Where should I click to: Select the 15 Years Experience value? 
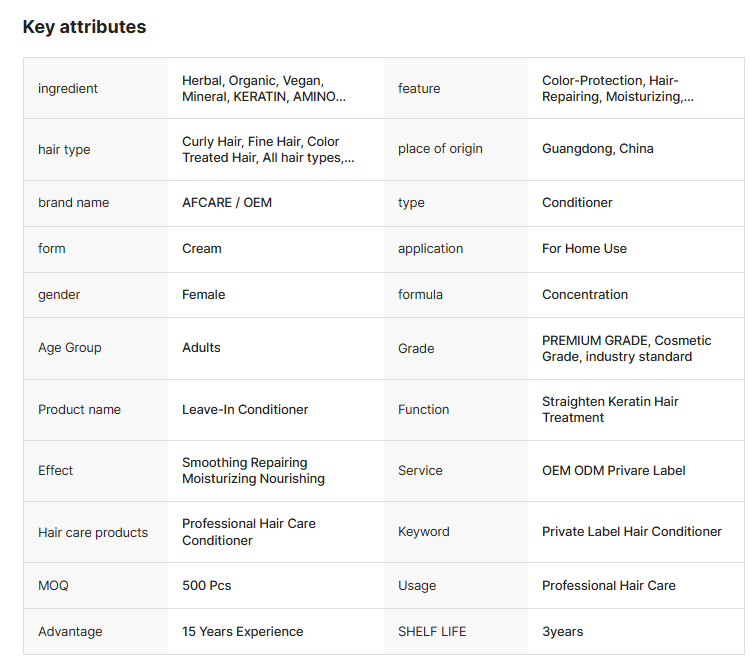pos(242,632)
